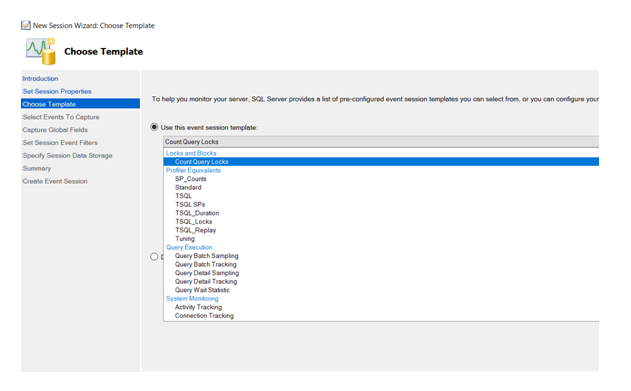Viewport: 631px width, 391px height.
Task: Pick the TSQL SPs template
Action: coord(190,204)
